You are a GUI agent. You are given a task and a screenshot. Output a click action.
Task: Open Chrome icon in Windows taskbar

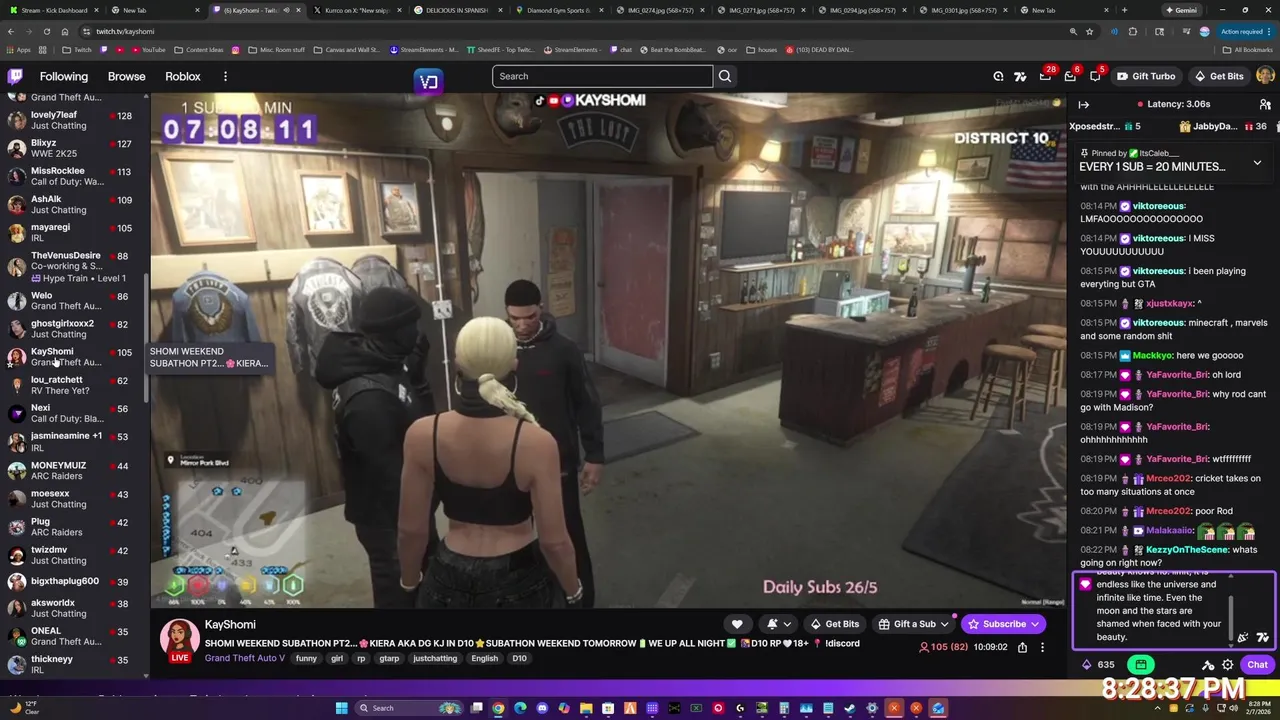(498, 708)
